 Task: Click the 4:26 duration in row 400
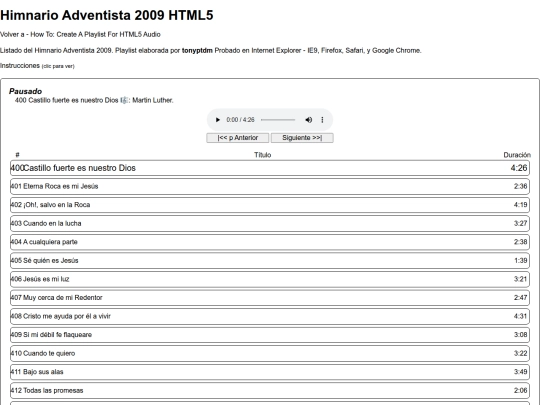[x=519, y=168]
